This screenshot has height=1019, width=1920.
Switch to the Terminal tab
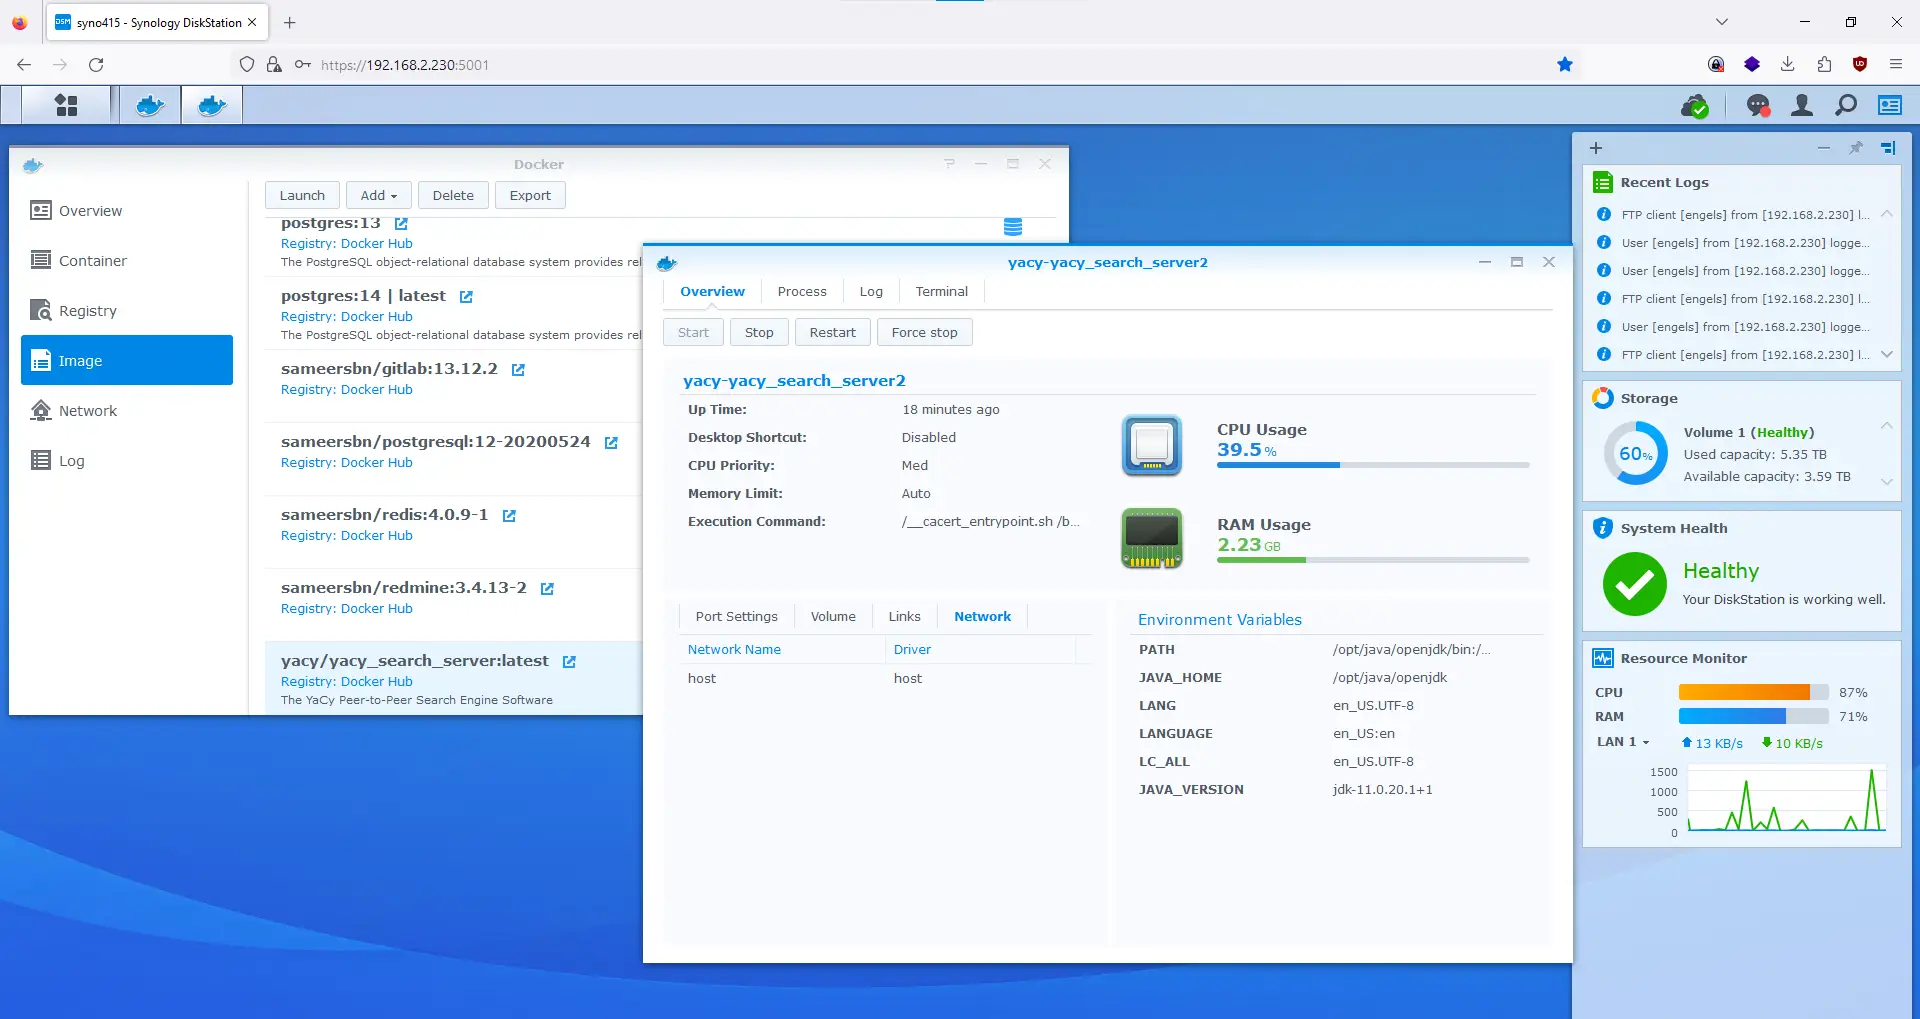pos(942,292)
